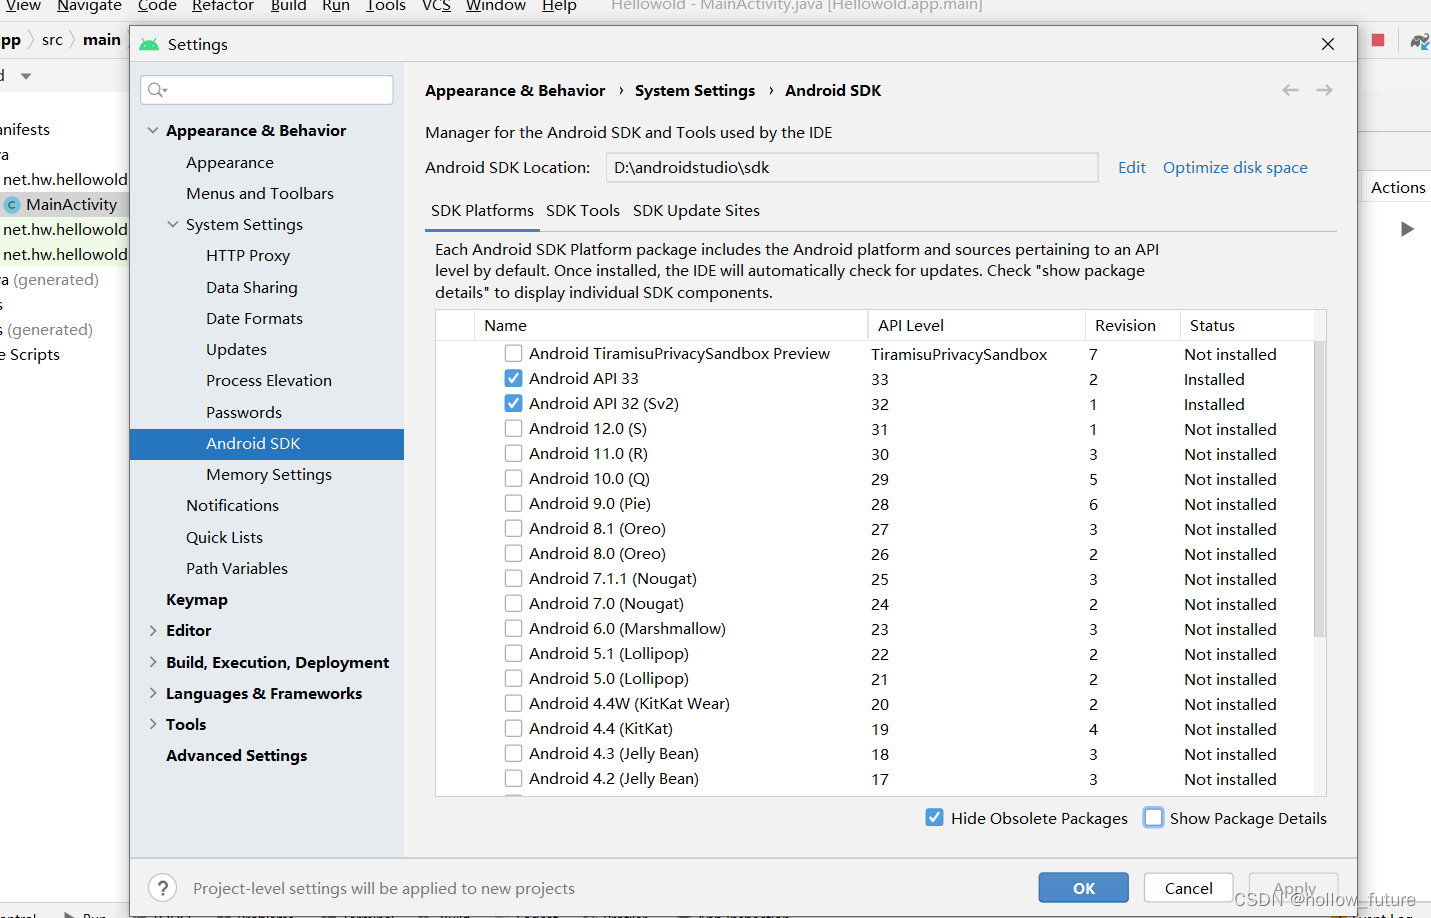Viewport: 1431px width, 918px height.
Task: Select Menus and Toolbars settings
Action: pos(260,194)
